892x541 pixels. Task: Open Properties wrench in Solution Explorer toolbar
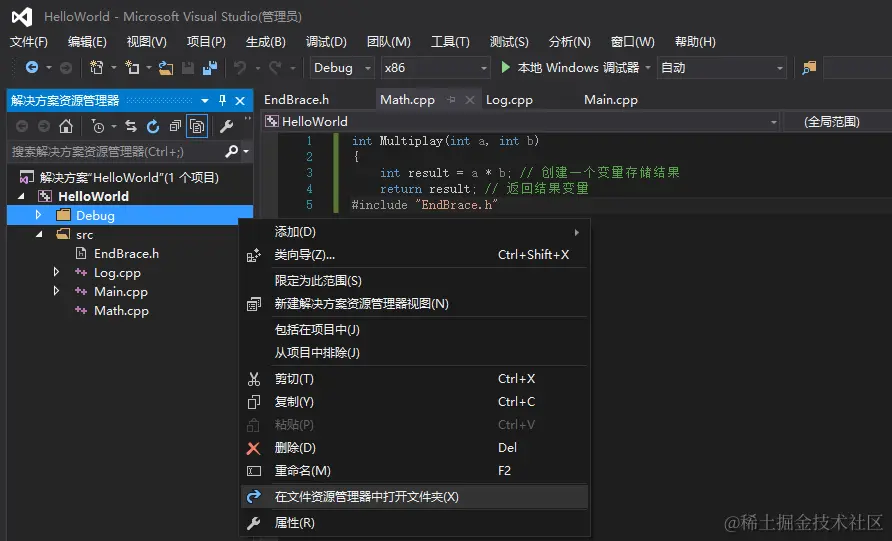(x=226, y=126)
